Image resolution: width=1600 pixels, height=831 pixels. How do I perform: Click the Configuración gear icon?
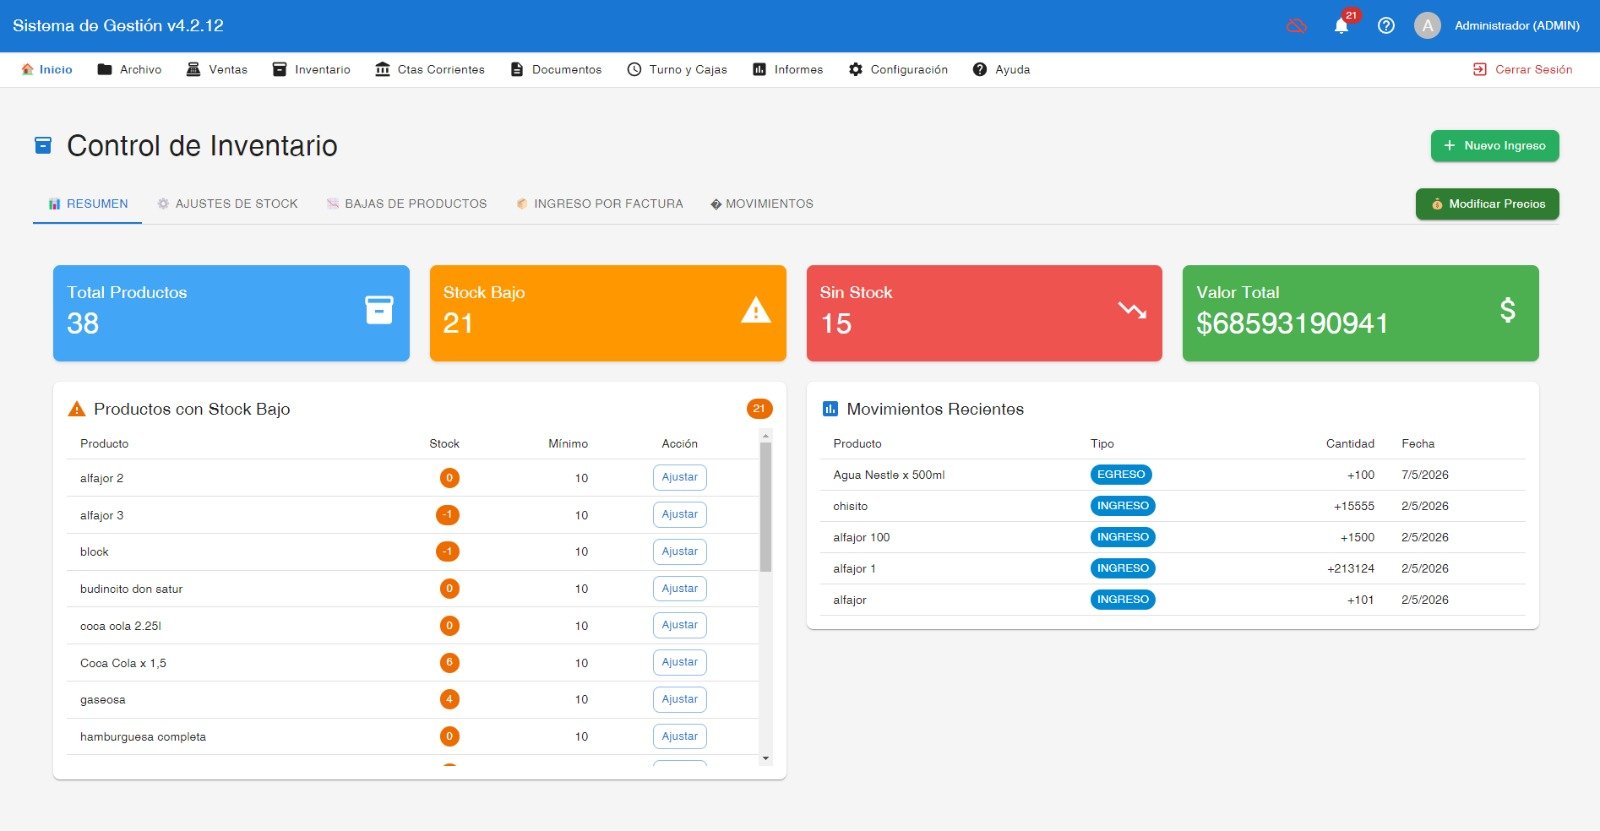click(856, 69)
